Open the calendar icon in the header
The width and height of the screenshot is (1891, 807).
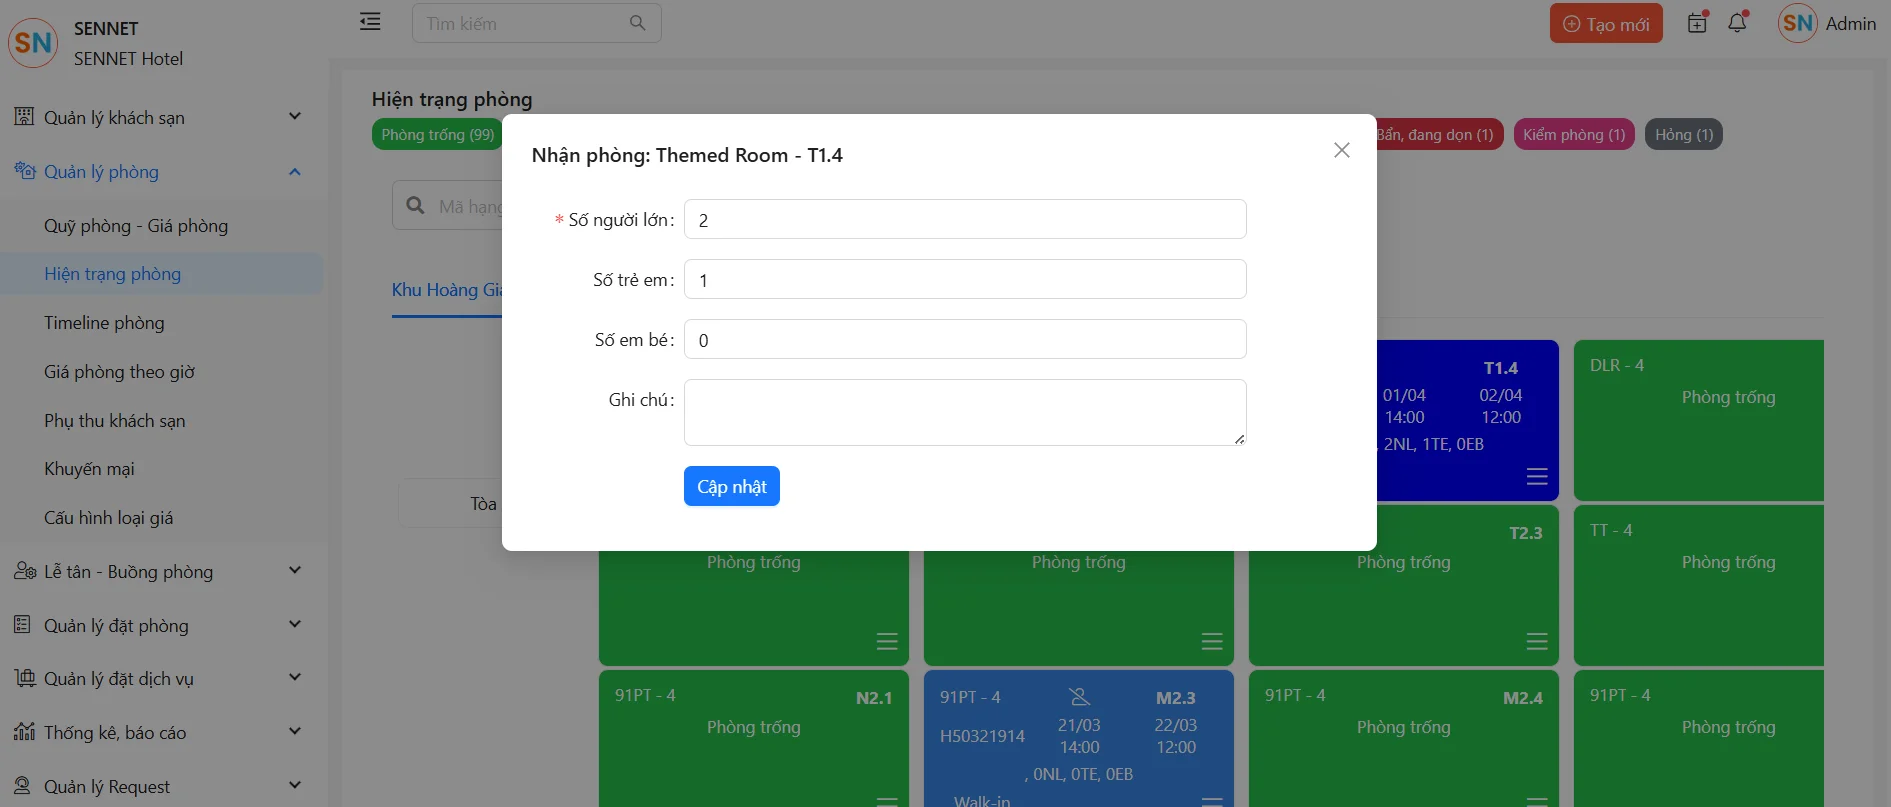pos(1697,23)
